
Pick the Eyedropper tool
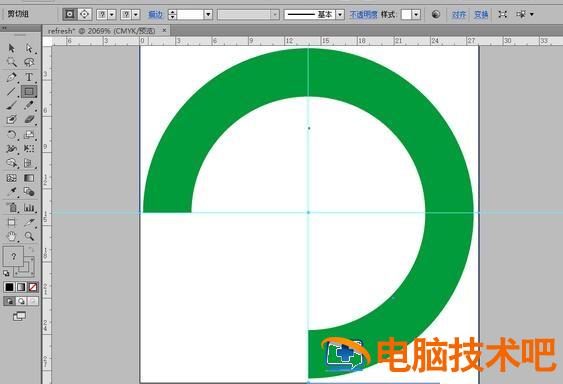pos(11,192)
